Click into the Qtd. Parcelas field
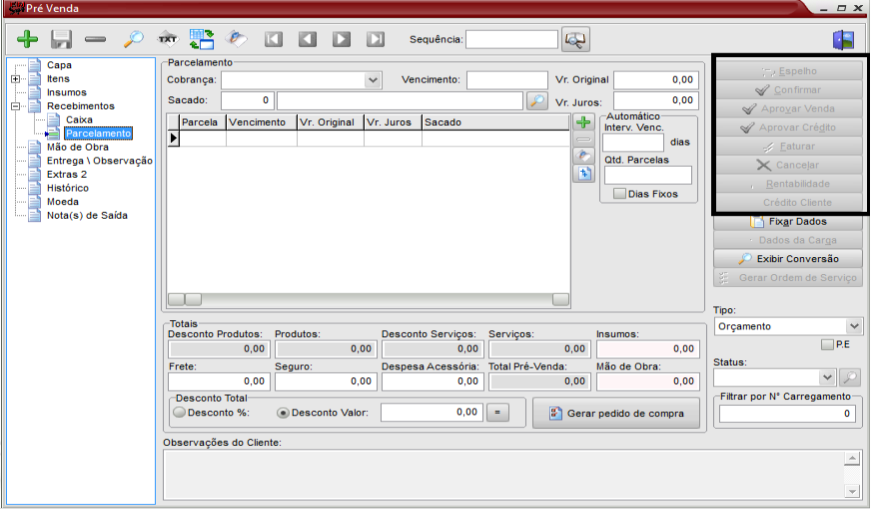Image resolution: width=874 pixels, height=510 pixels. tap(648, 176)
